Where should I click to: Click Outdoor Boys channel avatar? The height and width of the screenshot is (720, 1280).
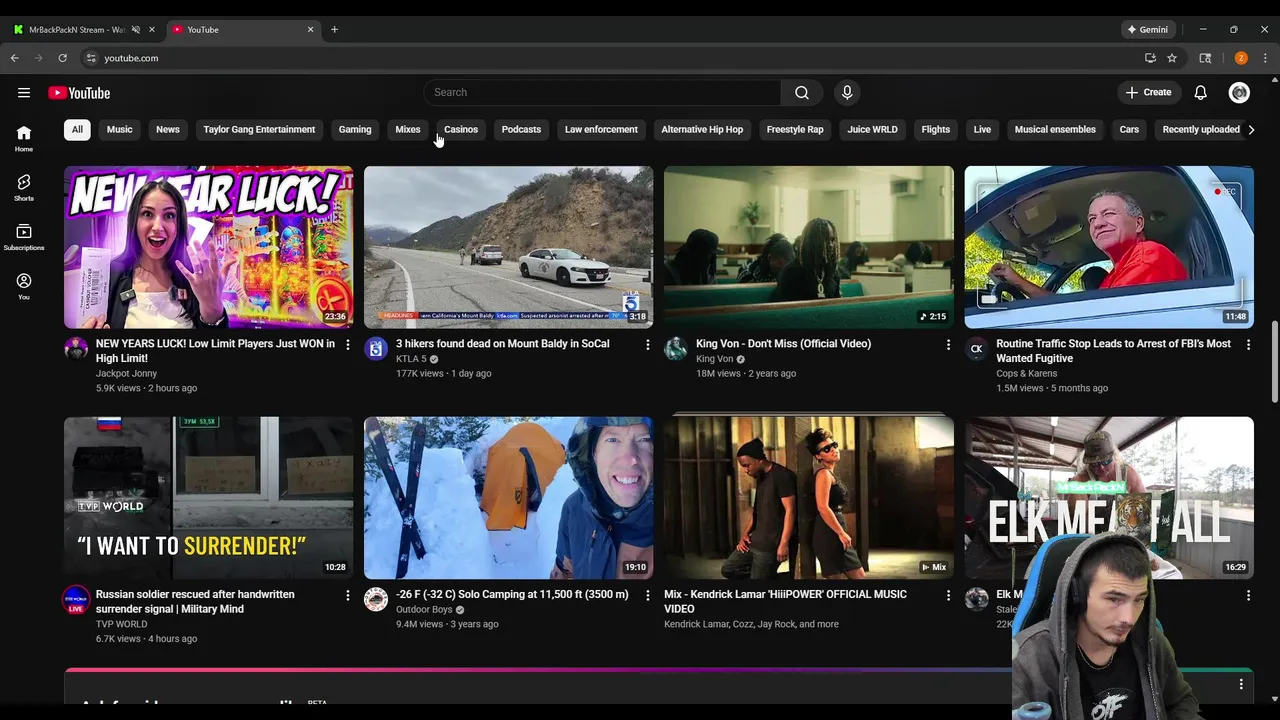tap(376, 599)
